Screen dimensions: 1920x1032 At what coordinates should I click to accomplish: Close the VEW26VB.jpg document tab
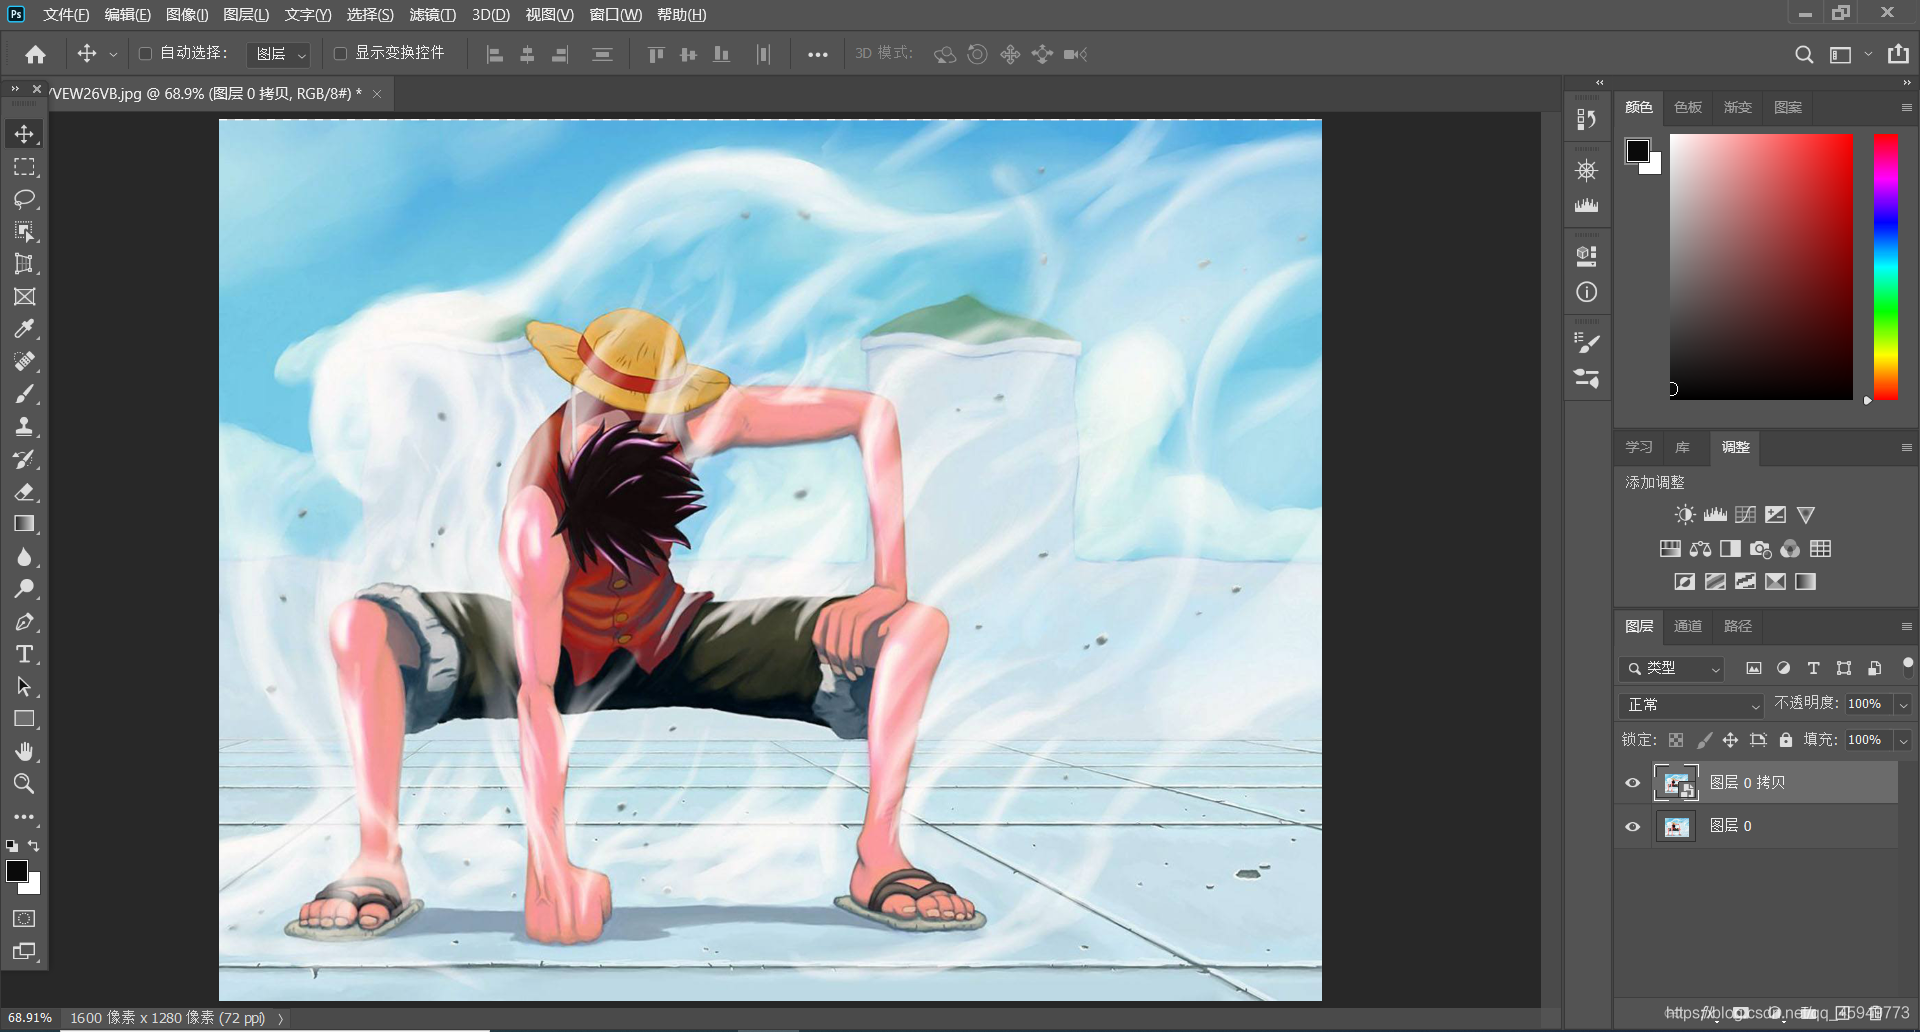tap(377, 94)
